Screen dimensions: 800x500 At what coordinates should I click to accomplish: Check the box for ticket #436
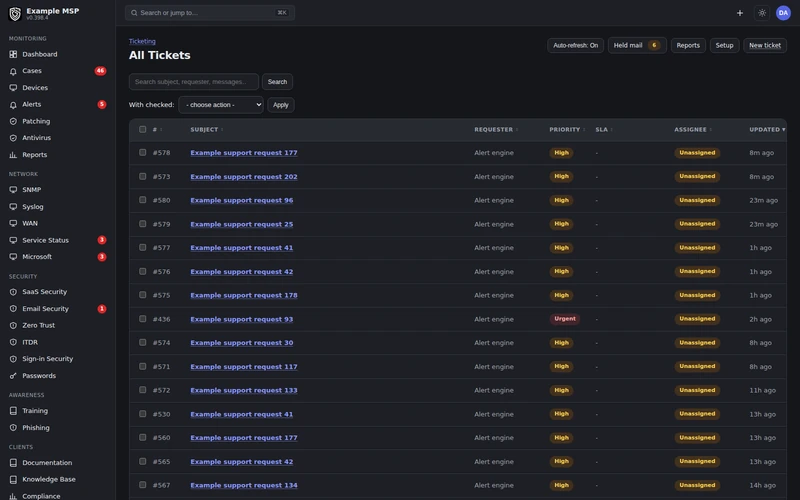pyautogui.click(x=142, y=319)
